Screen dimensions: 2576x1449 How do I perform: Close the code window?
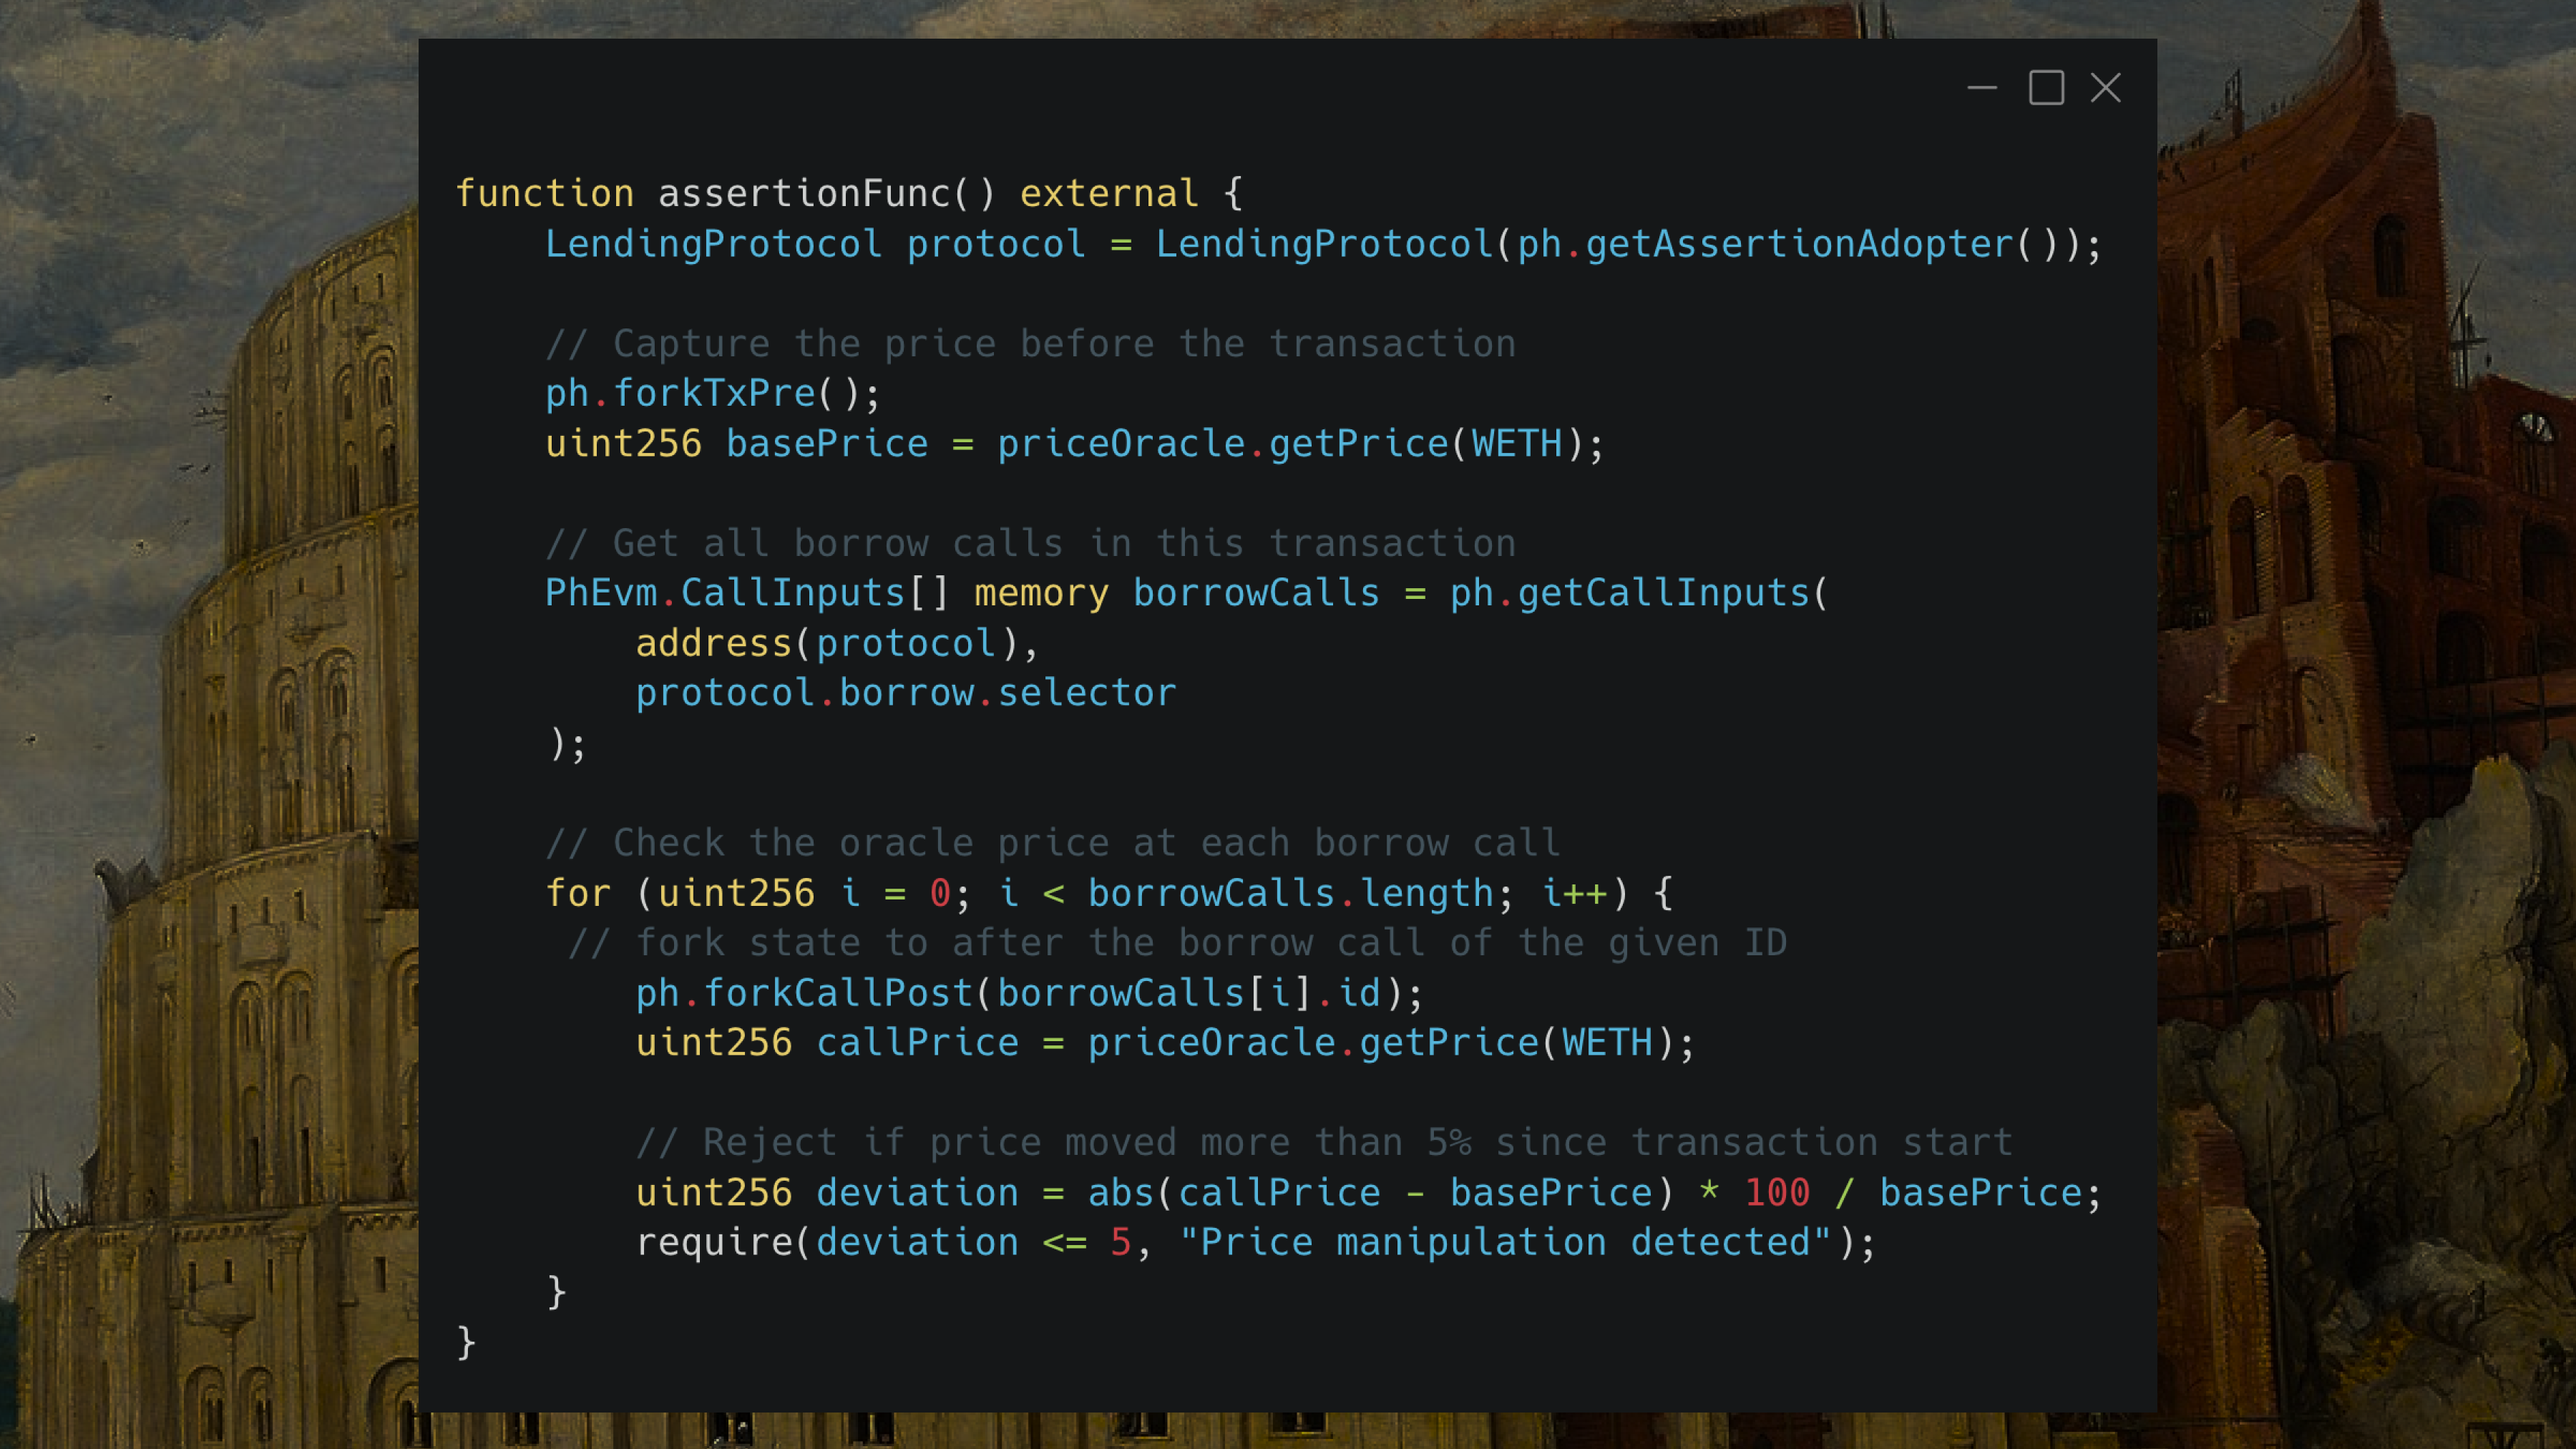tap(2105, 88)
